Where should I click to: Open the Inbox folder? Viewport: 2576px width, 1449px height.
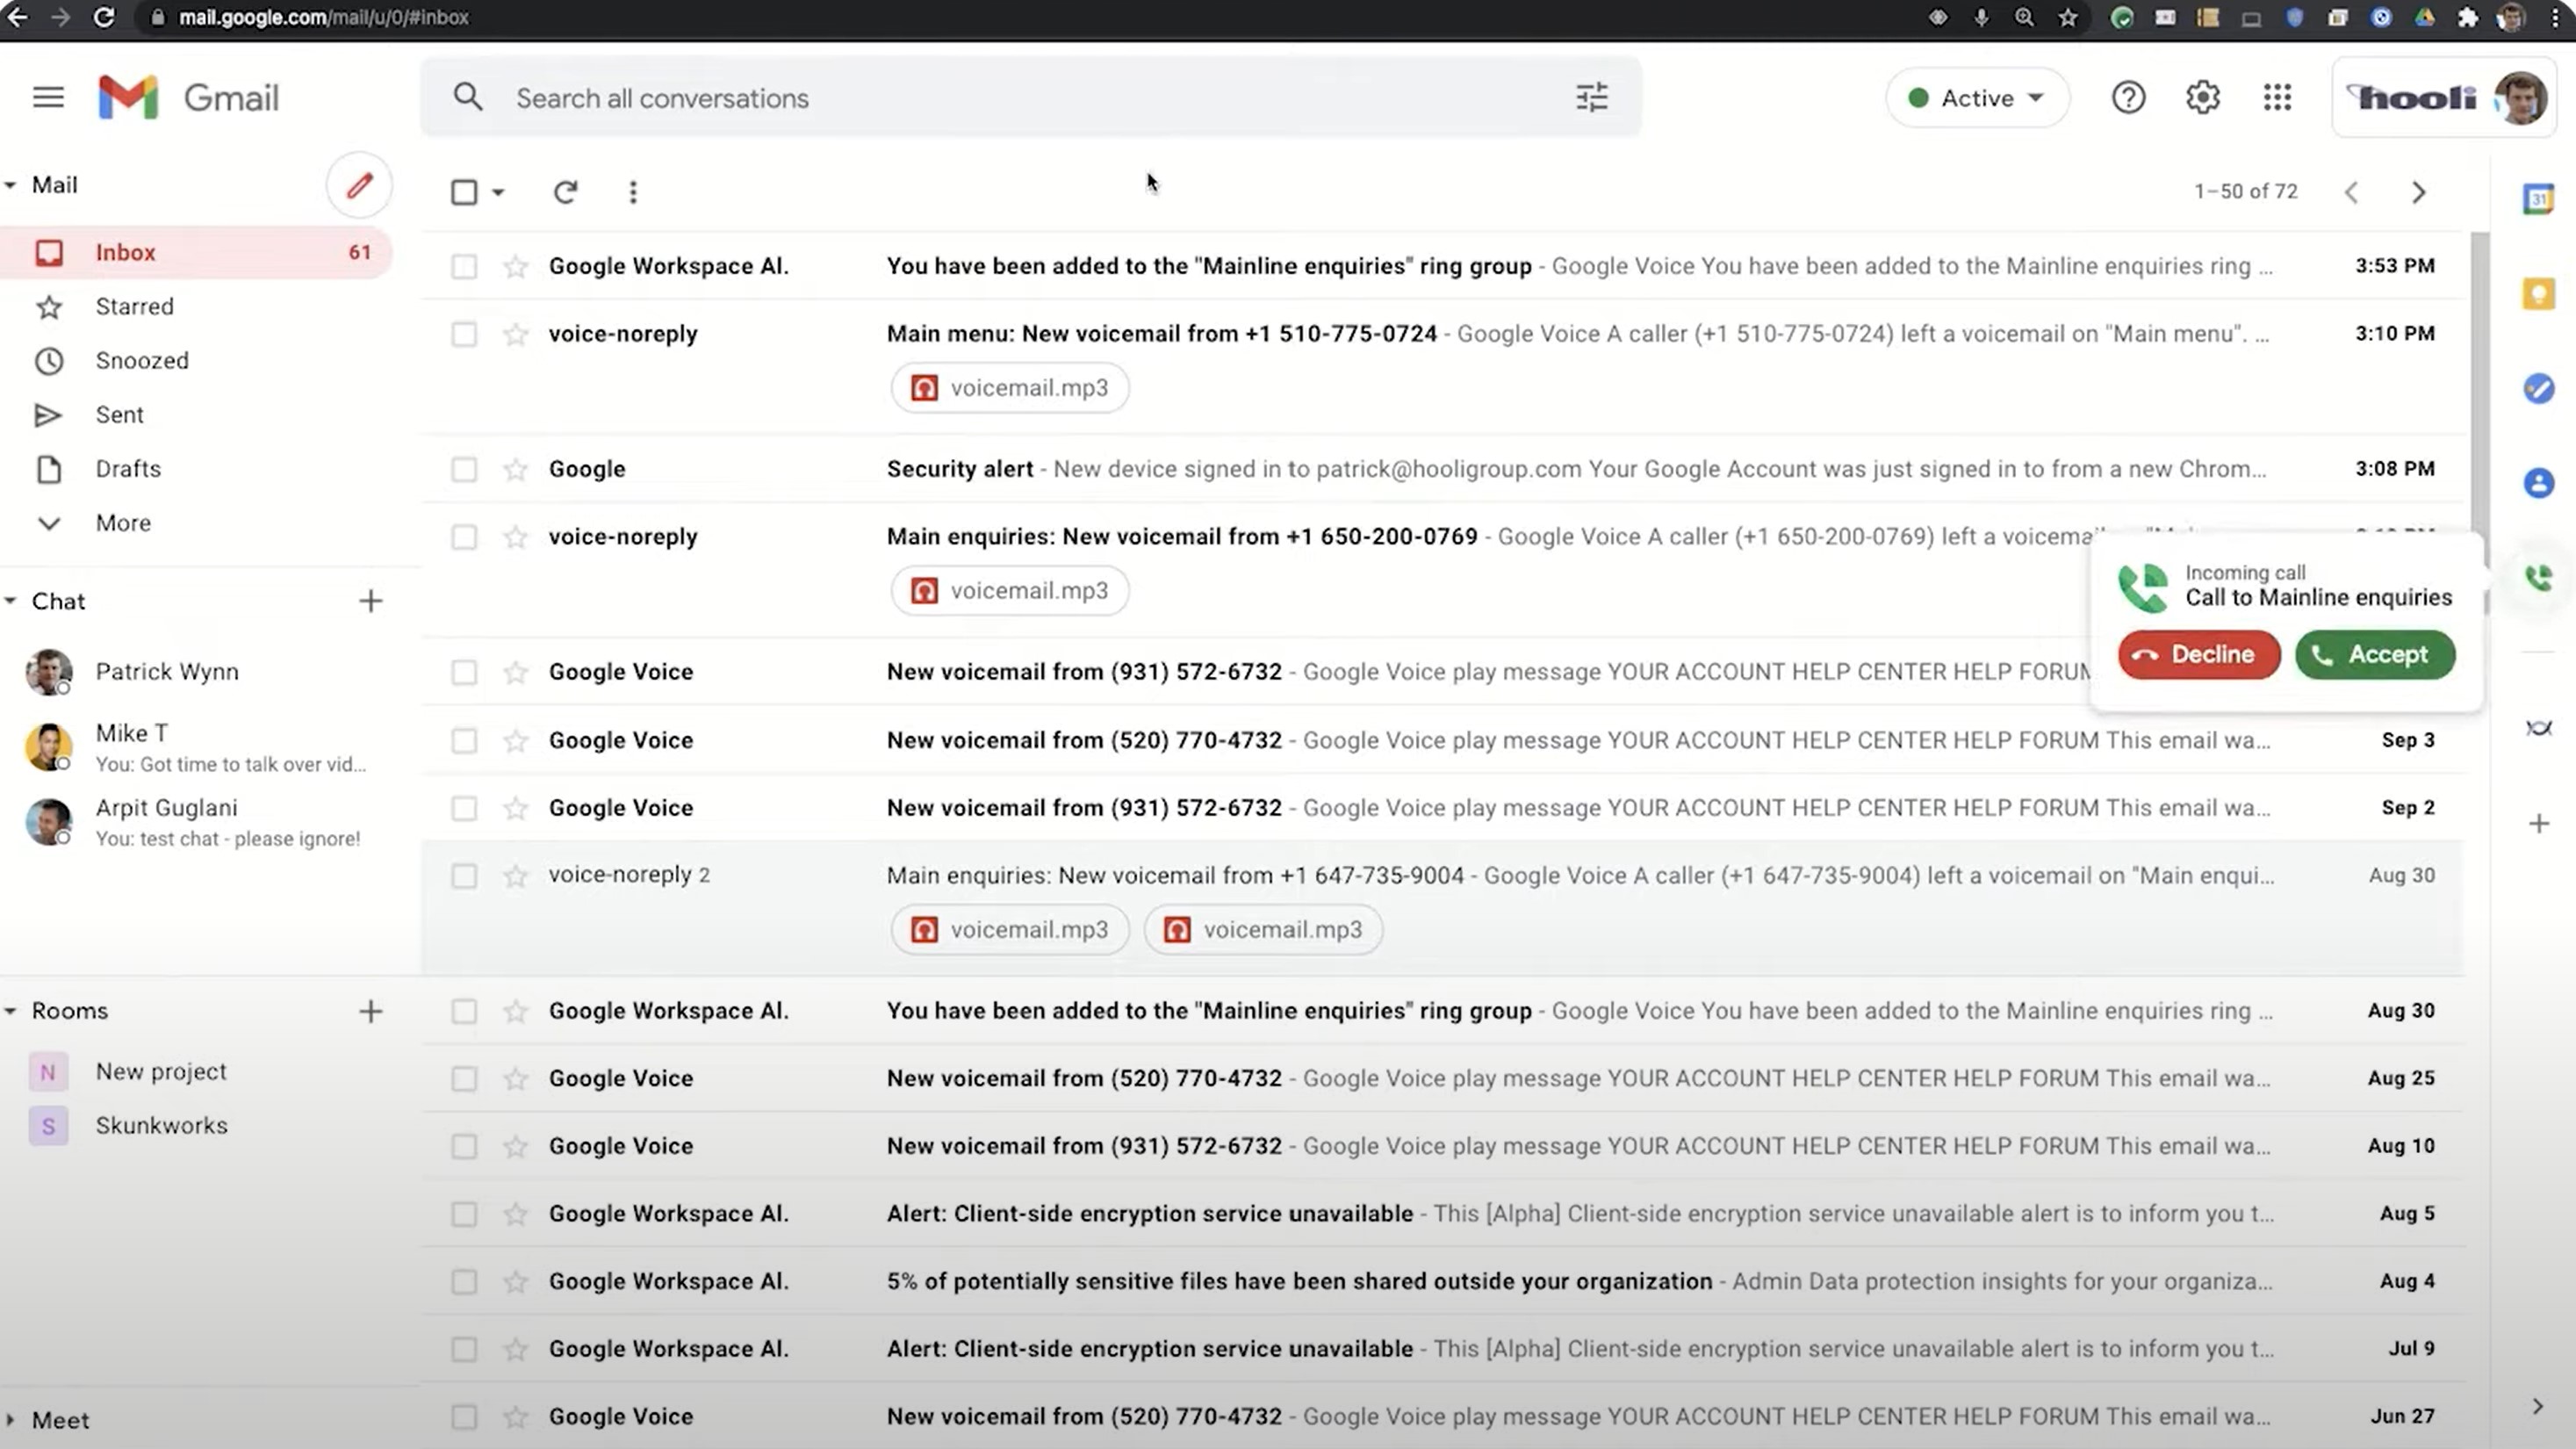point(196,252)
